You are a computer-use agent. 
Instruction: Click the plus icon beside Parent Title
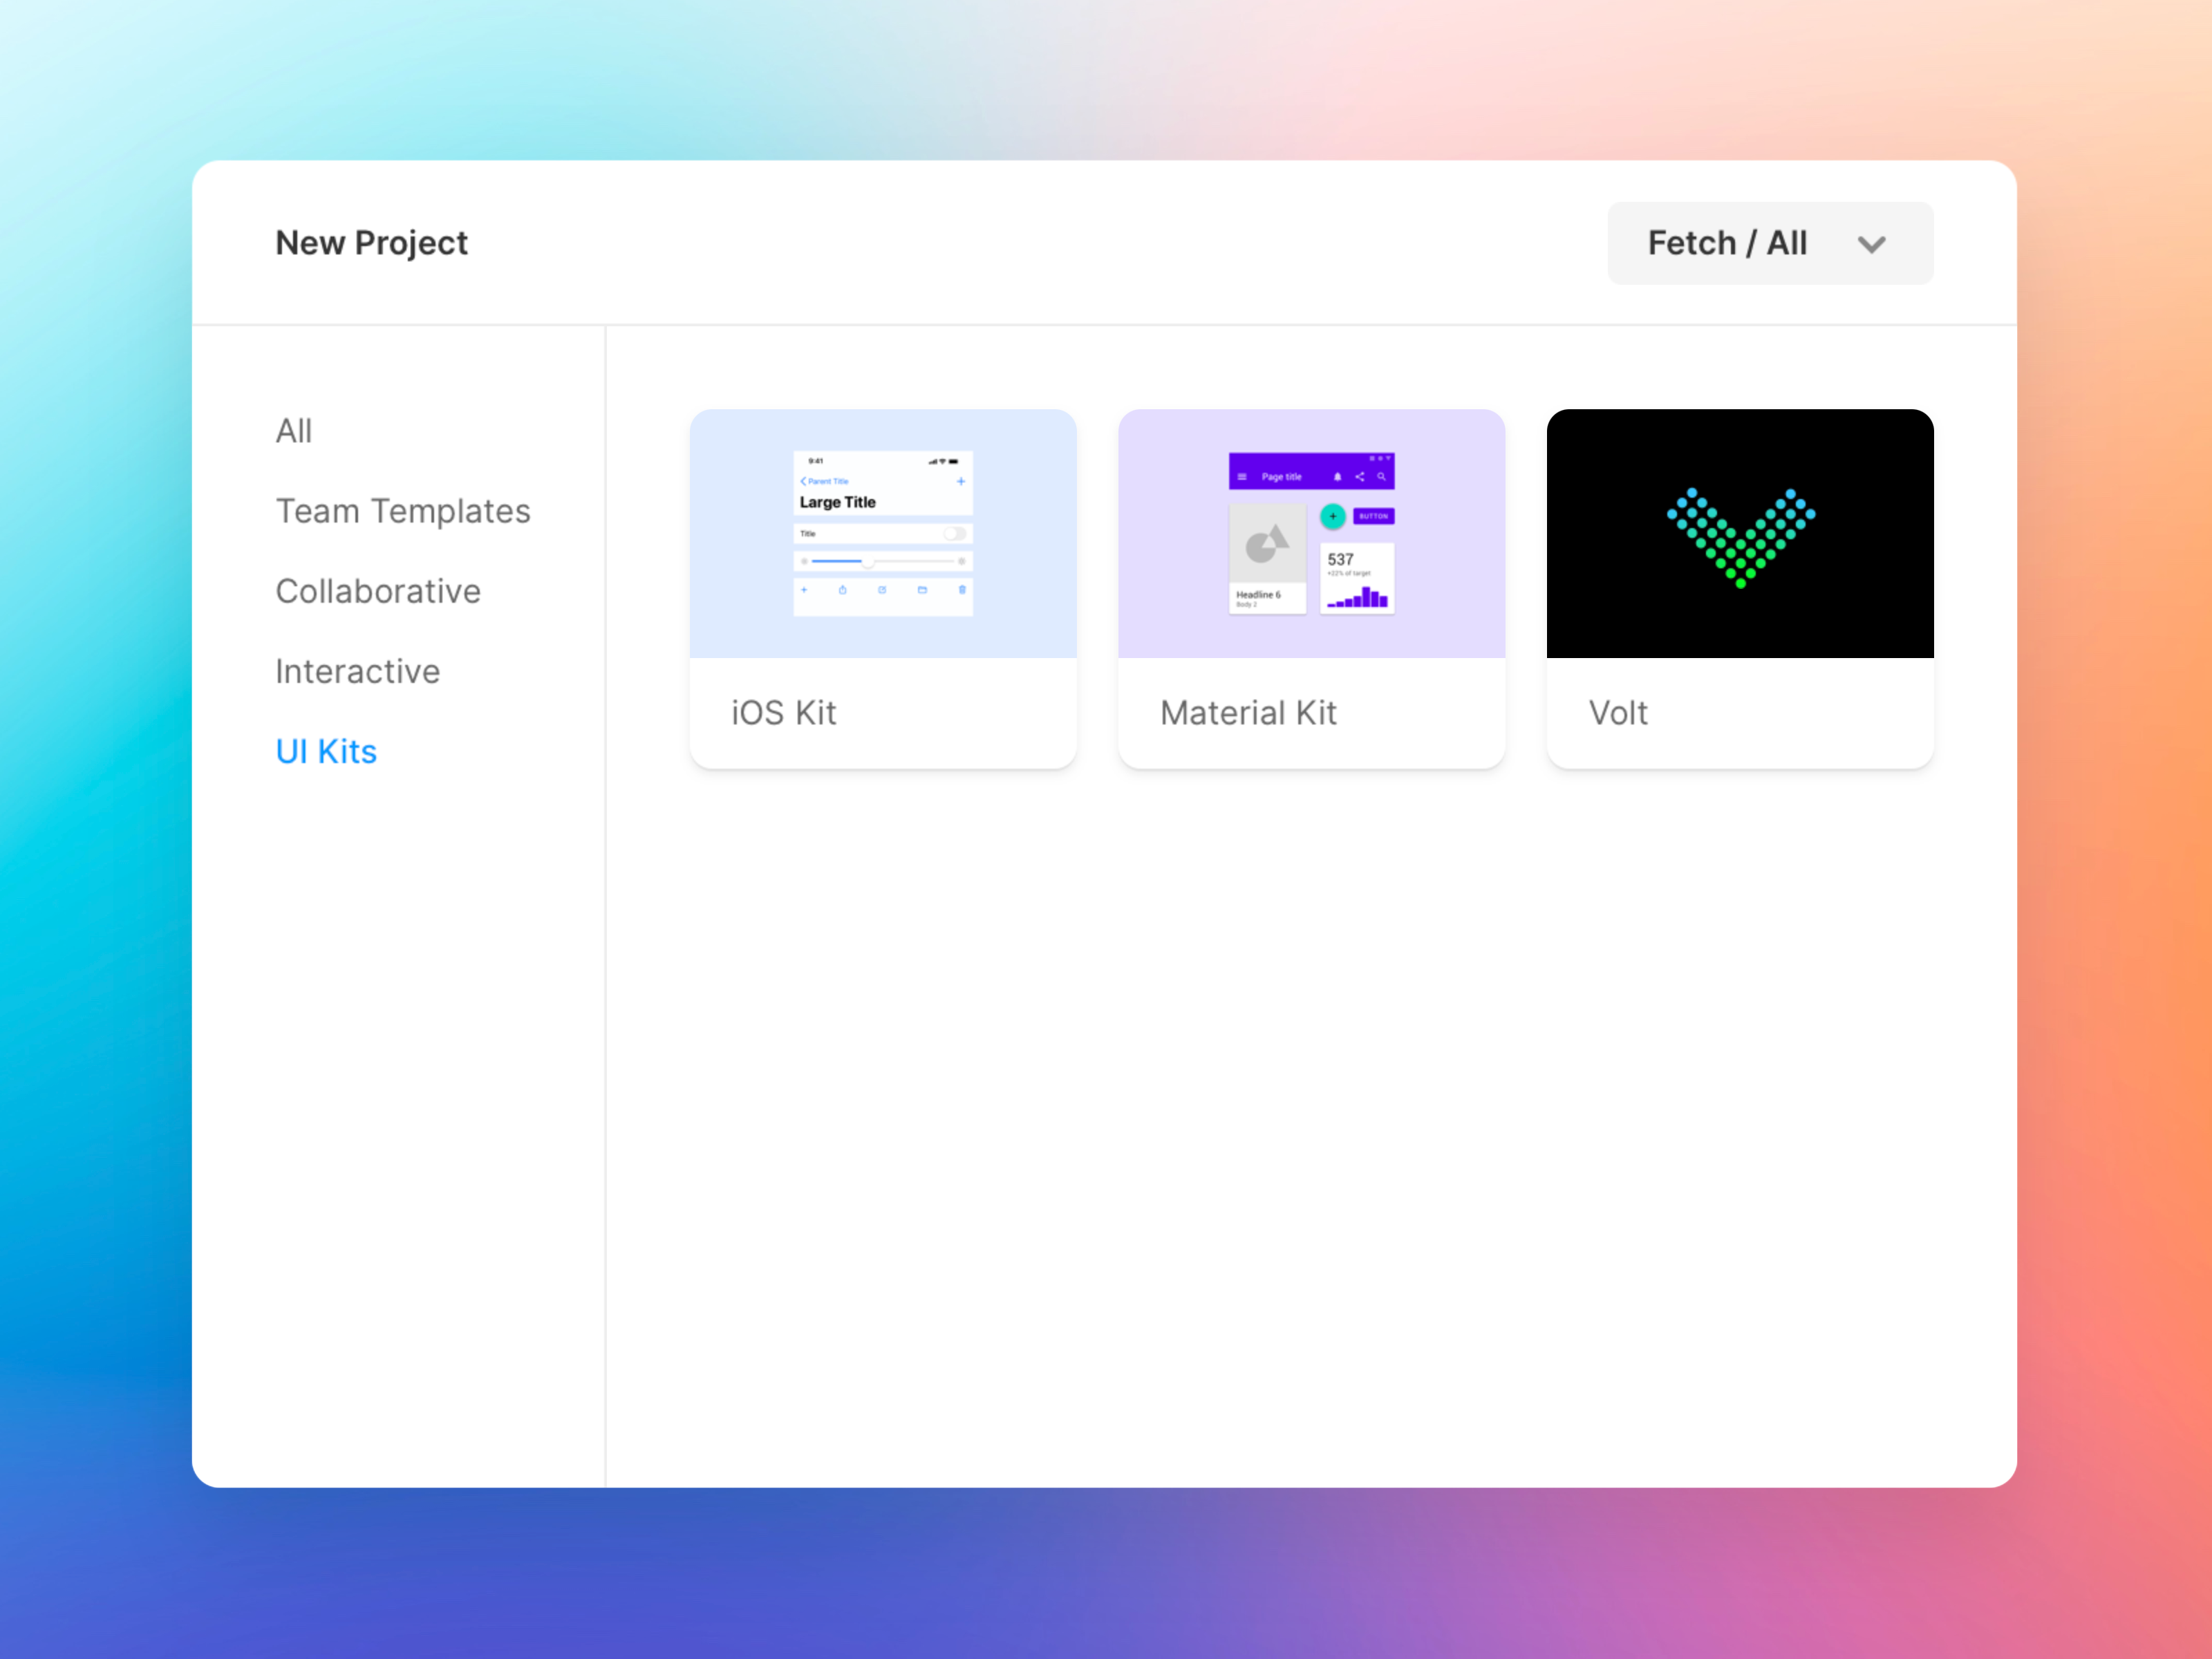tap(962, 482)
